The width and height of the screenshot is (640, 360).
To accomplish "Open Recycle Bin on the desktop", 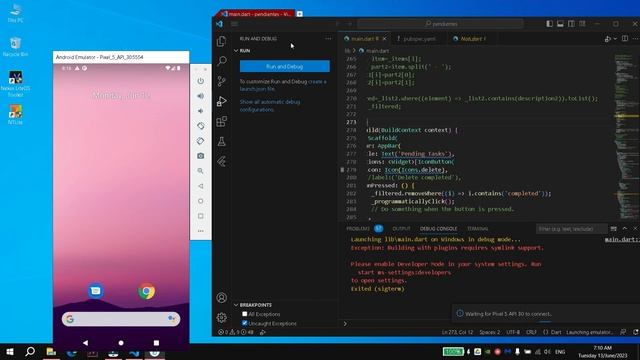I will 16,47.
